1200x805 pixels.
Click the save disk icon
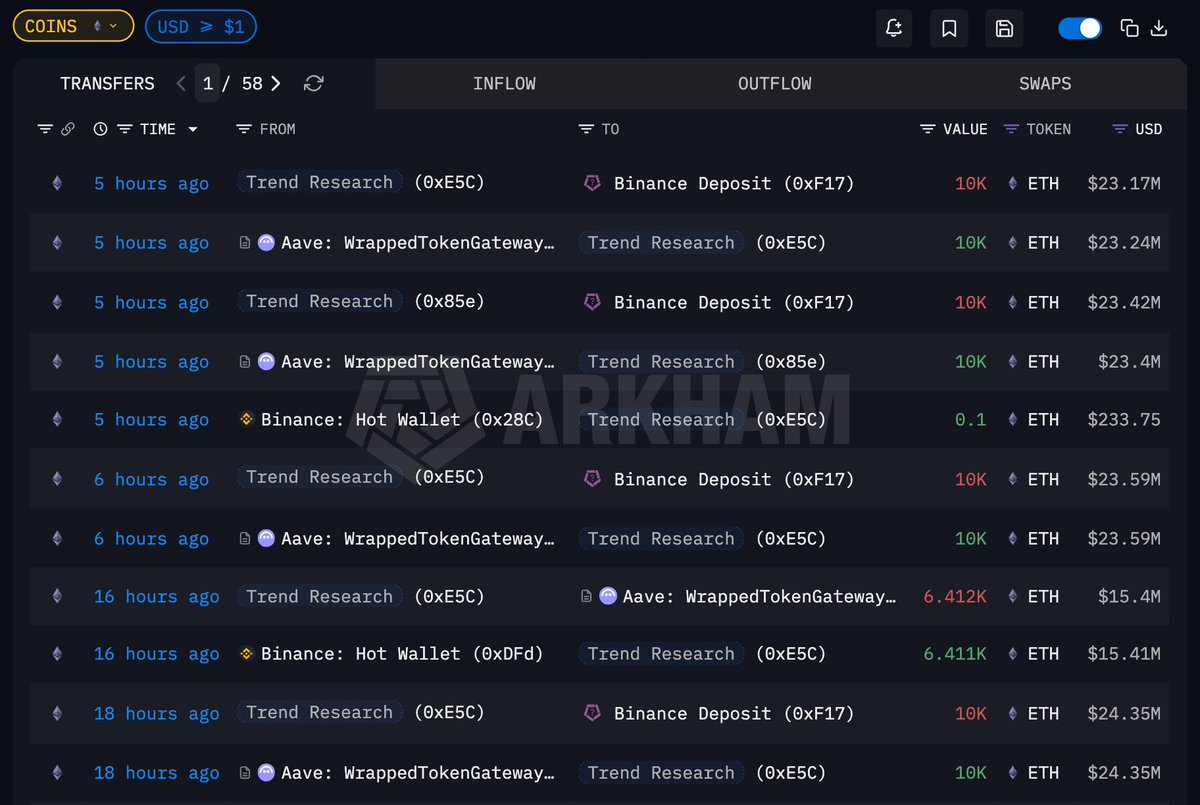pos(1004,28)
